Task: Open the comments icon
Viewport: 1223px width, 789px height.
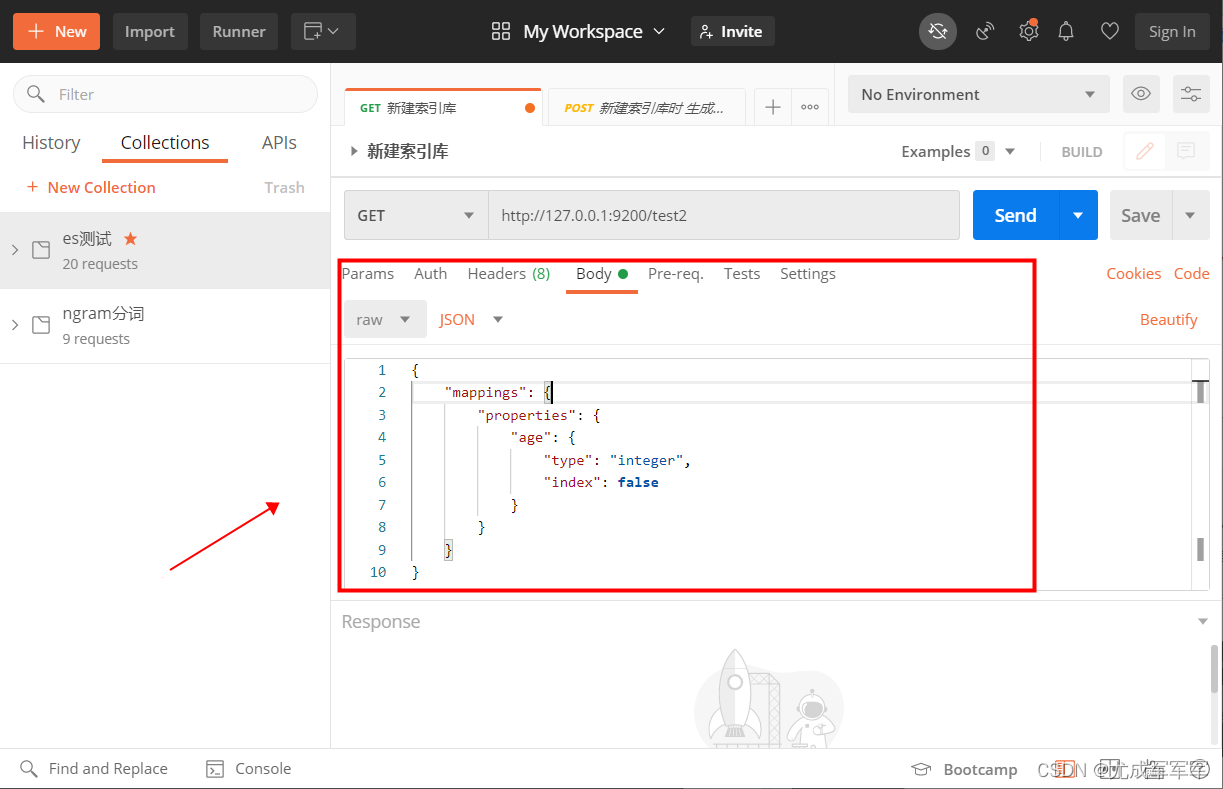Action: point(1186,151)
